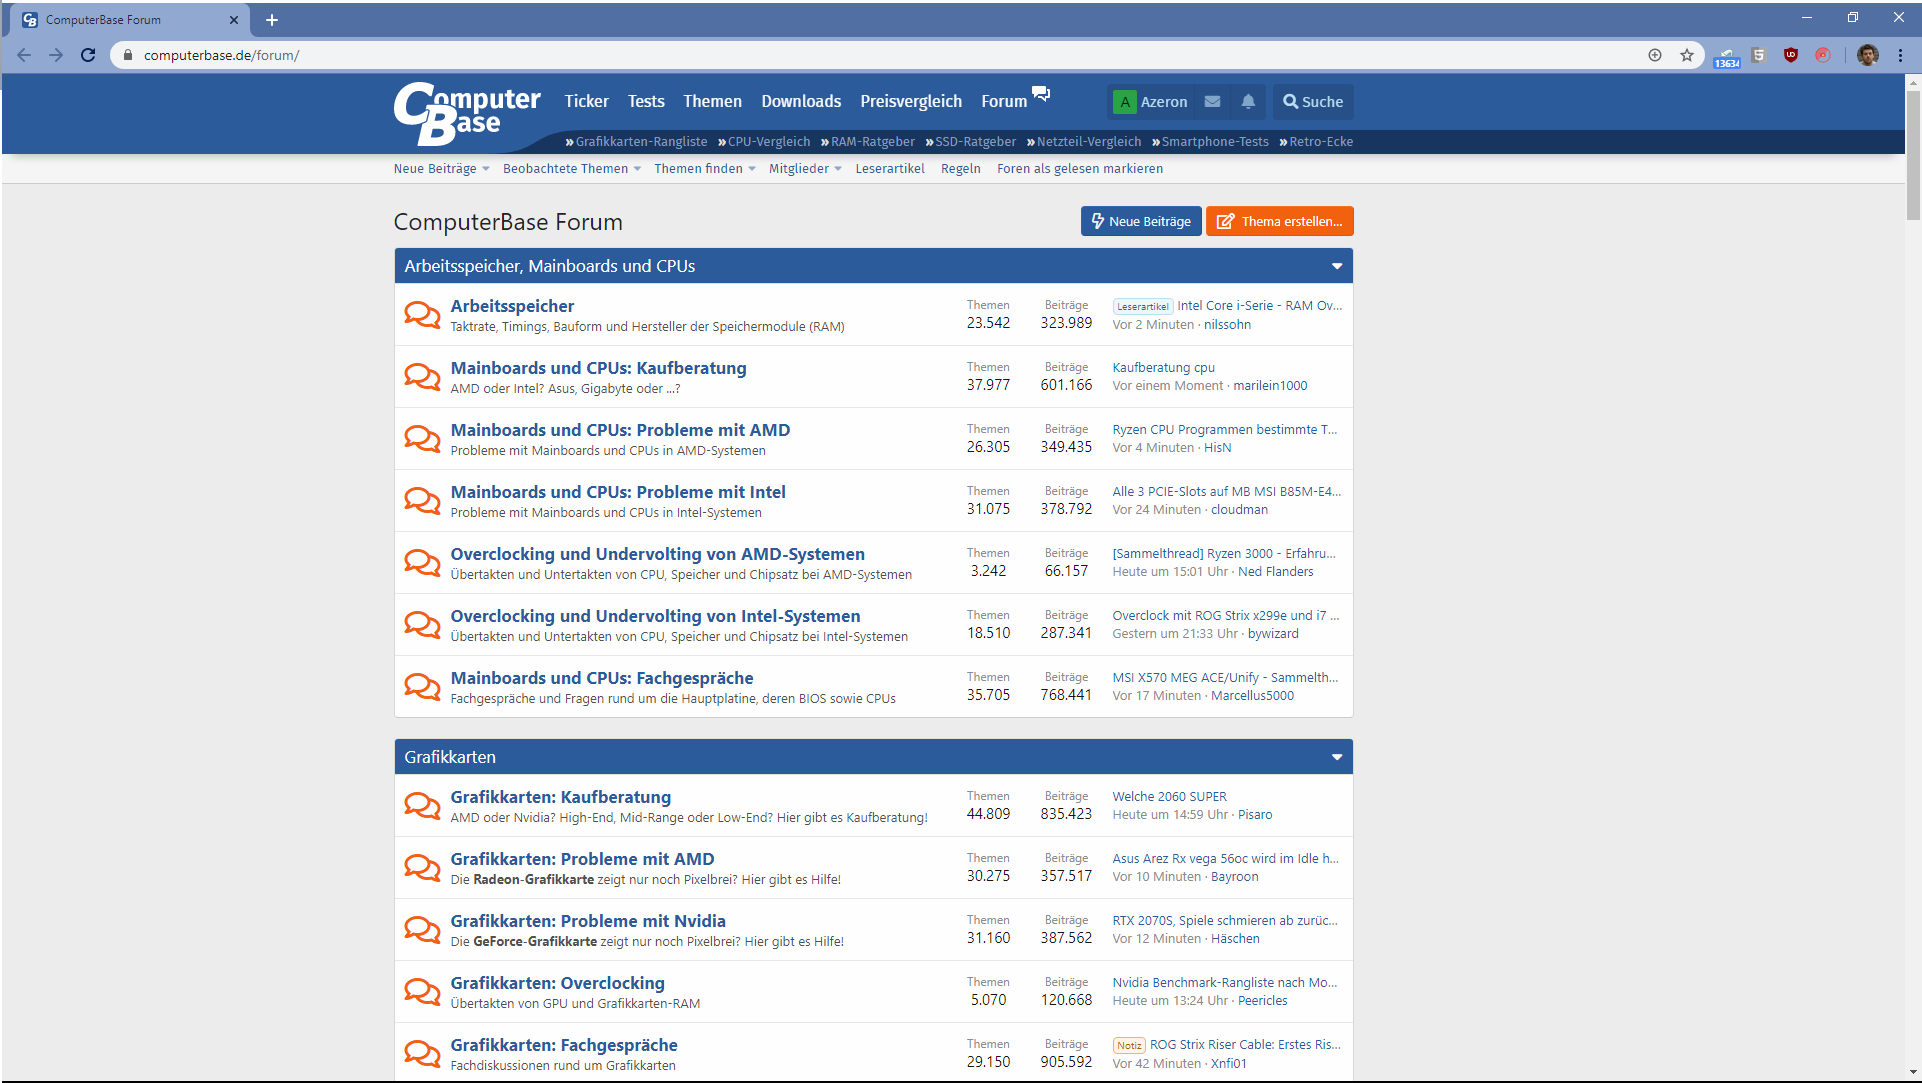
Task: Expand the Neue Beiträge dropdown menu
Action: 486,168
